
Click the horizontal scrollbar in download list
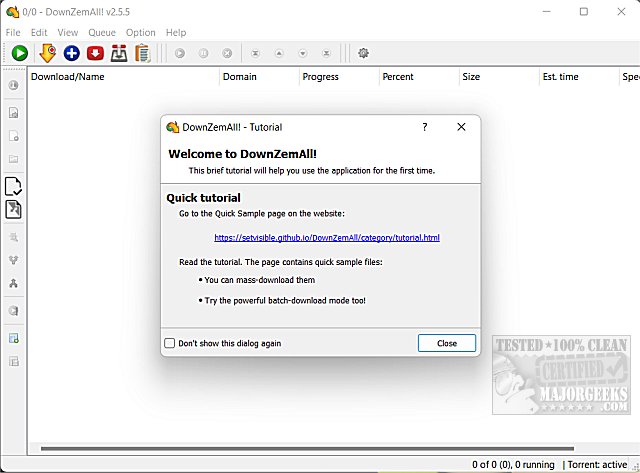click(307, 449)
